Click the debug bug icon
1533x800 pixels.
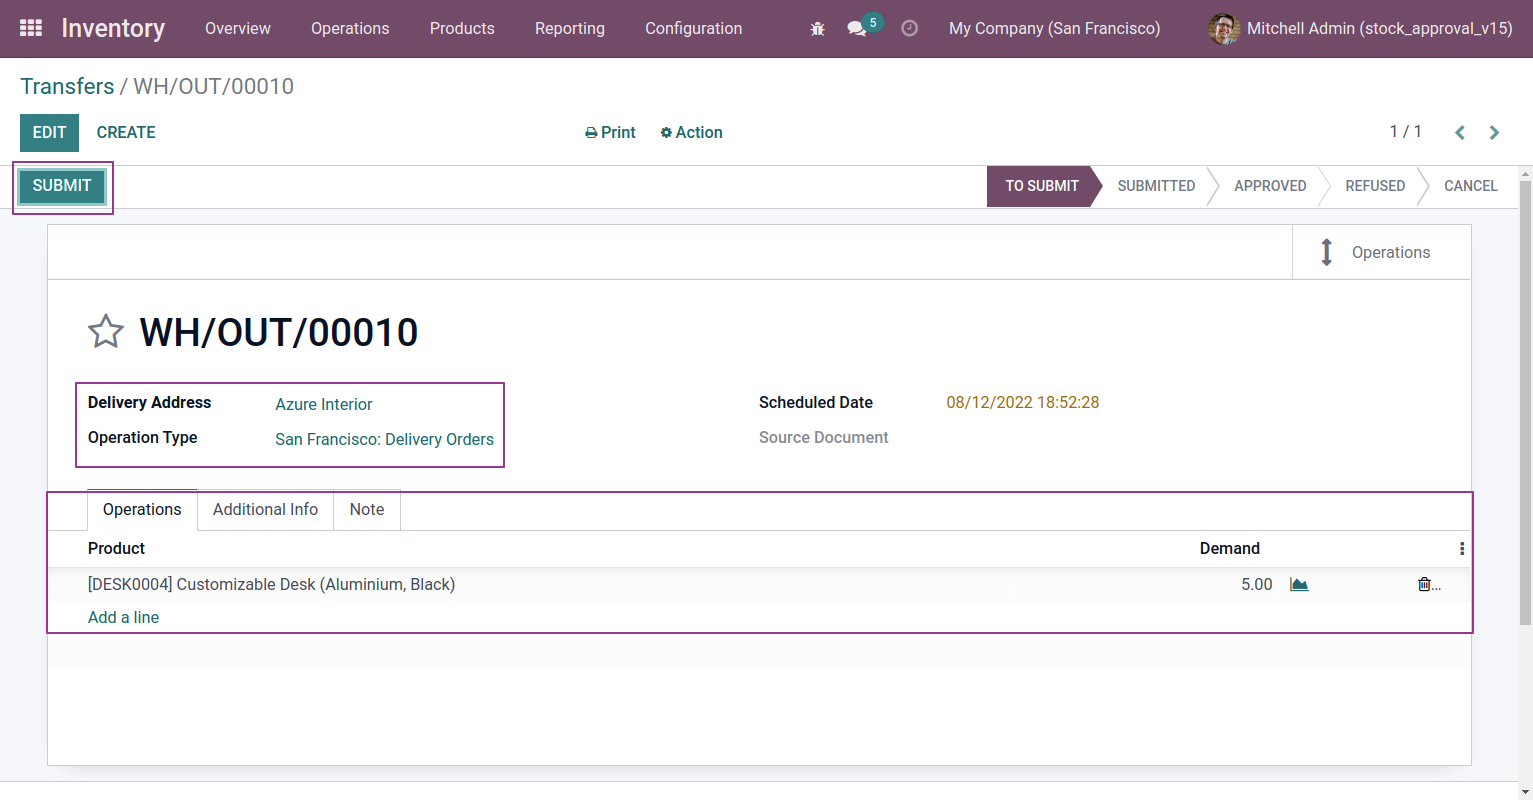817,29
